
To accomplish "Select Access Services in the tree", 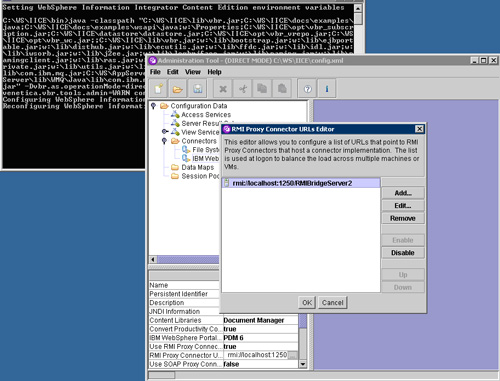I will [206, 115].
